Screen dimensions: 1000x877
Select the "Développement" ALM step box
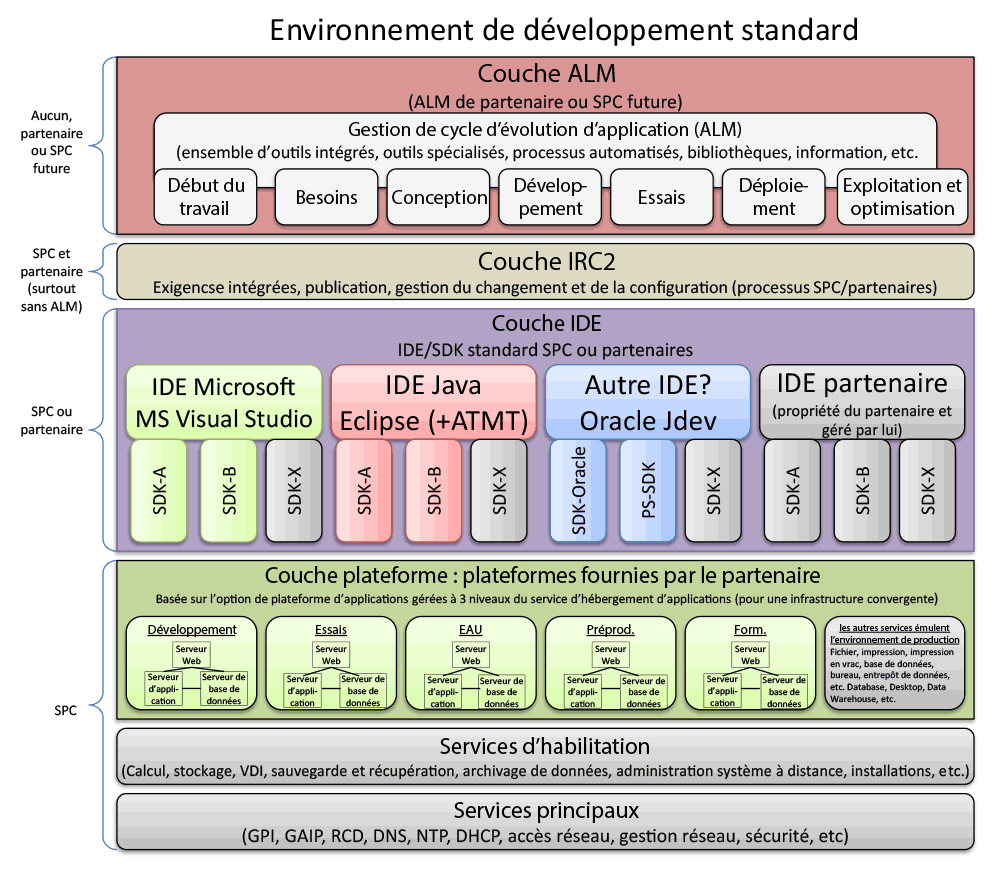tap(550, 197)
